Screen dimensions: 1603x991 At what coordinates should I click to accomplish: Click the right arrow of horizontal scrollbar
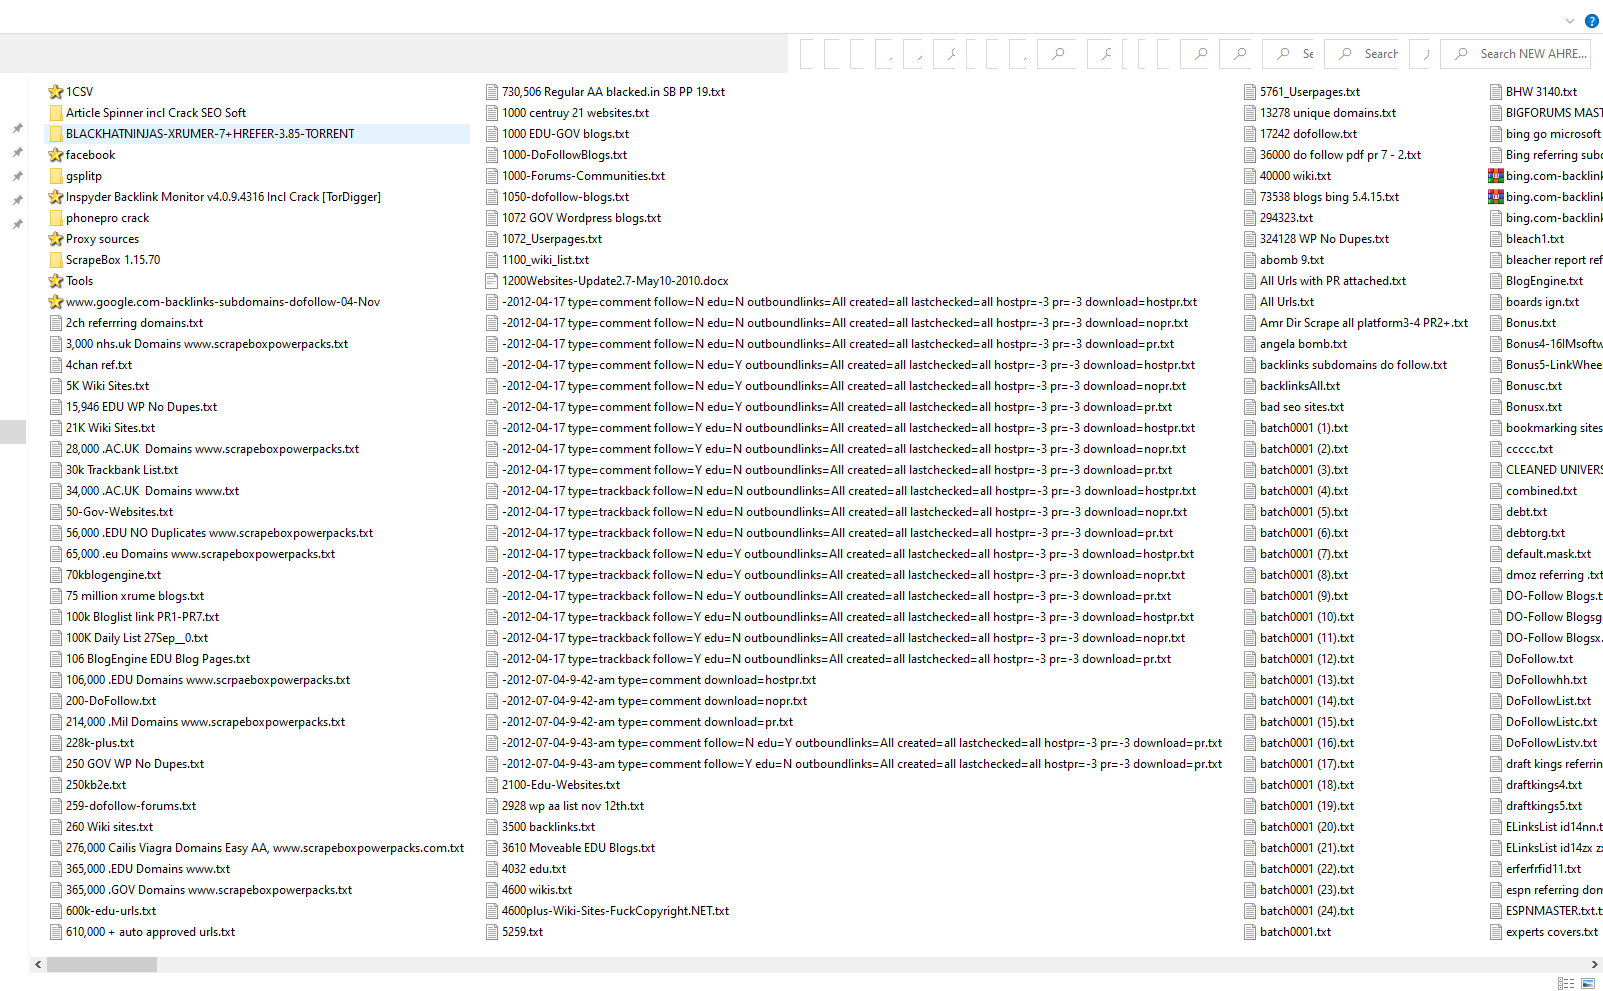coord(1595,964)
